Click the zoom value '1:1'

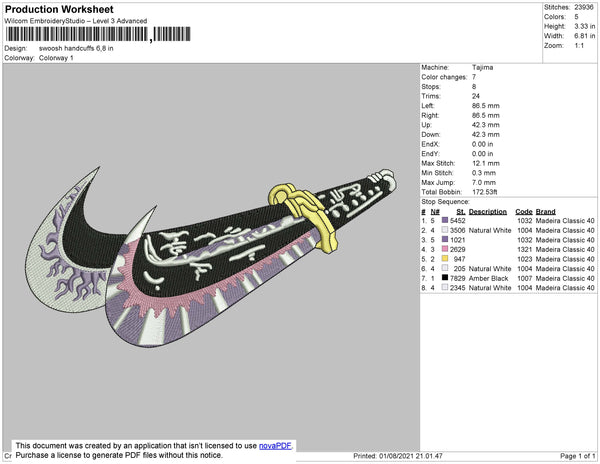tap(579, 46)
